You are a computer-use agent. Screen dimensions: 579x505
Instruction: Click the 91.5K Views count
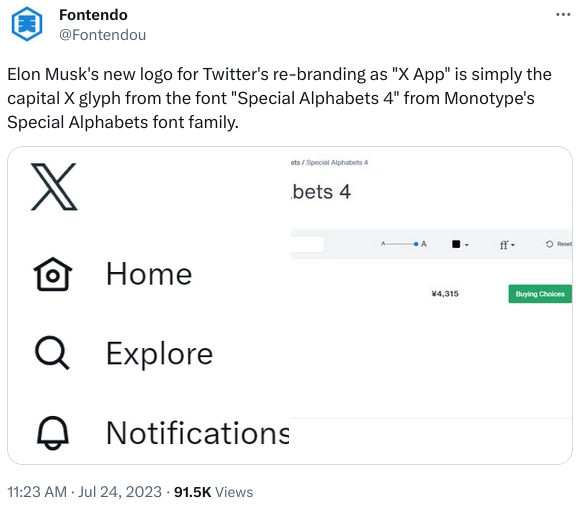[213, 492]
